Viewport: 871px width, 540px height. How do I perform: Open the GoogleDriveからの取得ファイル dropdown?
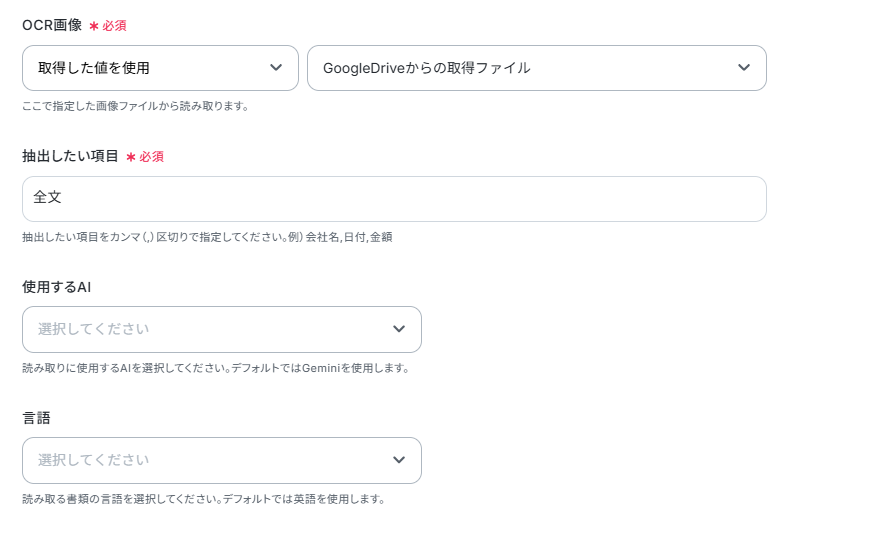tap(520, 68)
